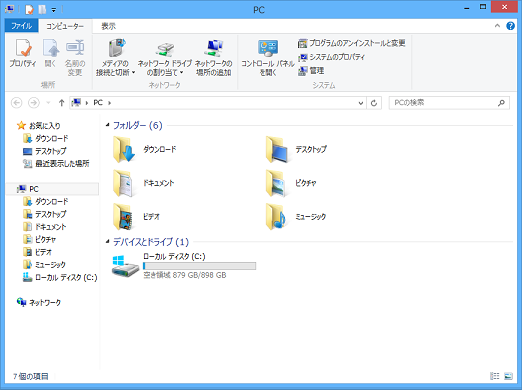Click PC in the address bar breadcrumb
The width and height of the screenshot is (522, 390).
pyautogui.click(x=98, y=103)
